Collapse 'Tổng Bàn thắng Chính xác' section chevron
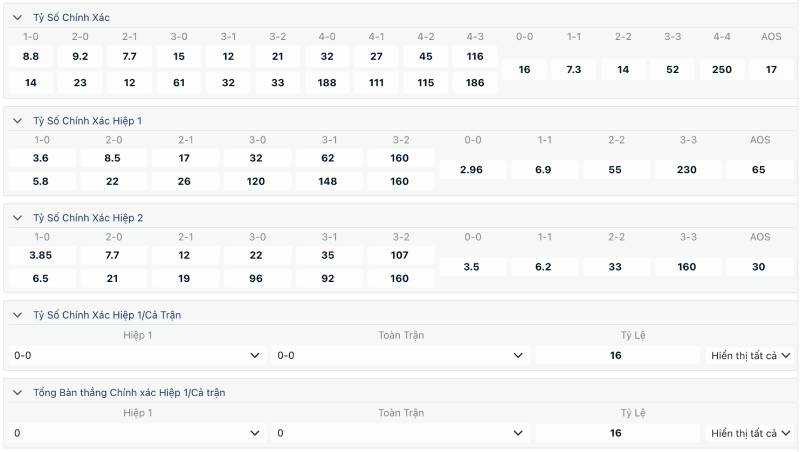Viewport: 800px width, 452px height. [17, 393]
